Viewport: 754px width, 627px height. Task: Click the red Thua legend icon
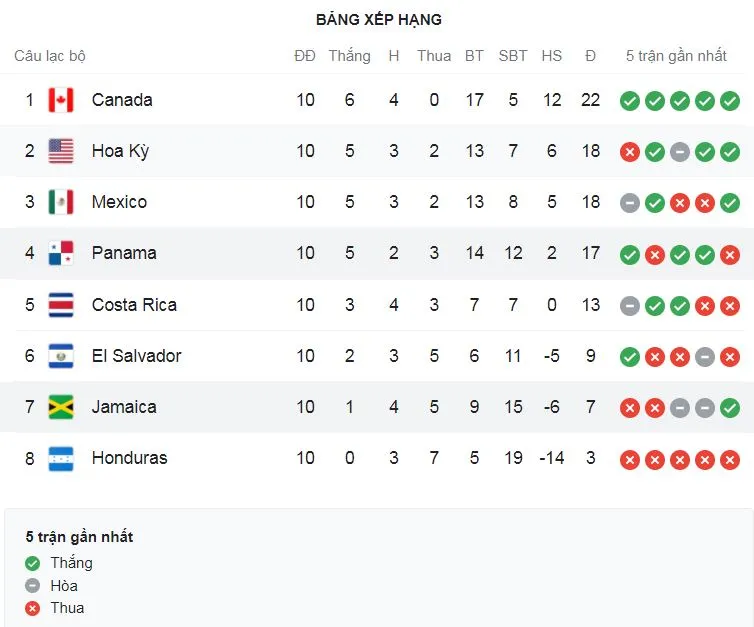[33, 608]
